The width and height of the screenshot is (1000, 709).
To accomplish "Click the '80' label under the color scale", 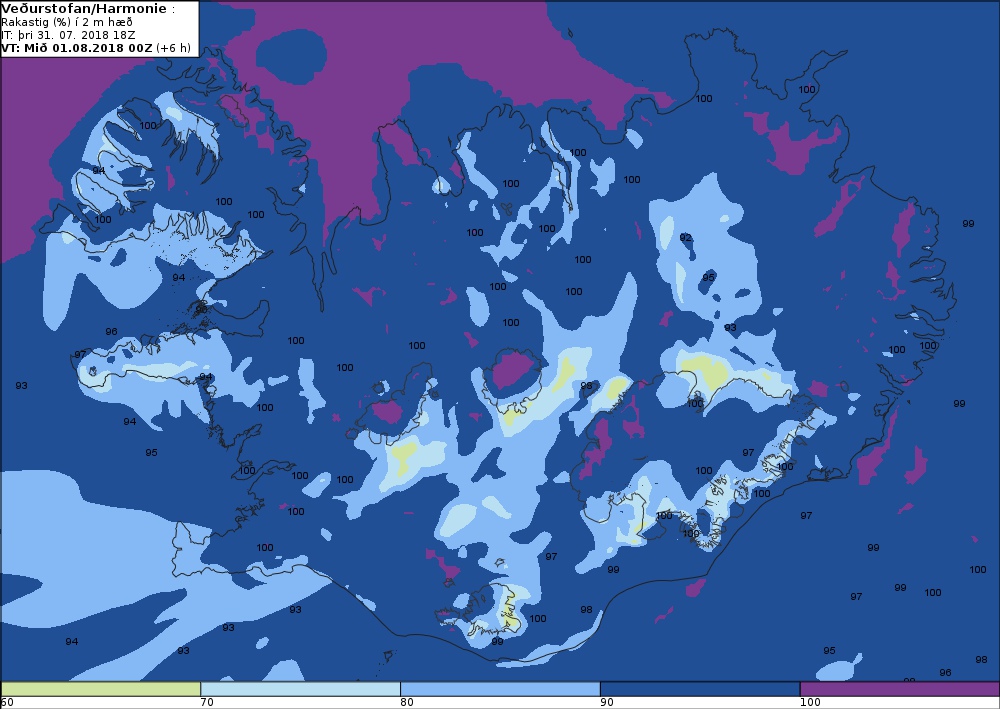I will 407,703.
